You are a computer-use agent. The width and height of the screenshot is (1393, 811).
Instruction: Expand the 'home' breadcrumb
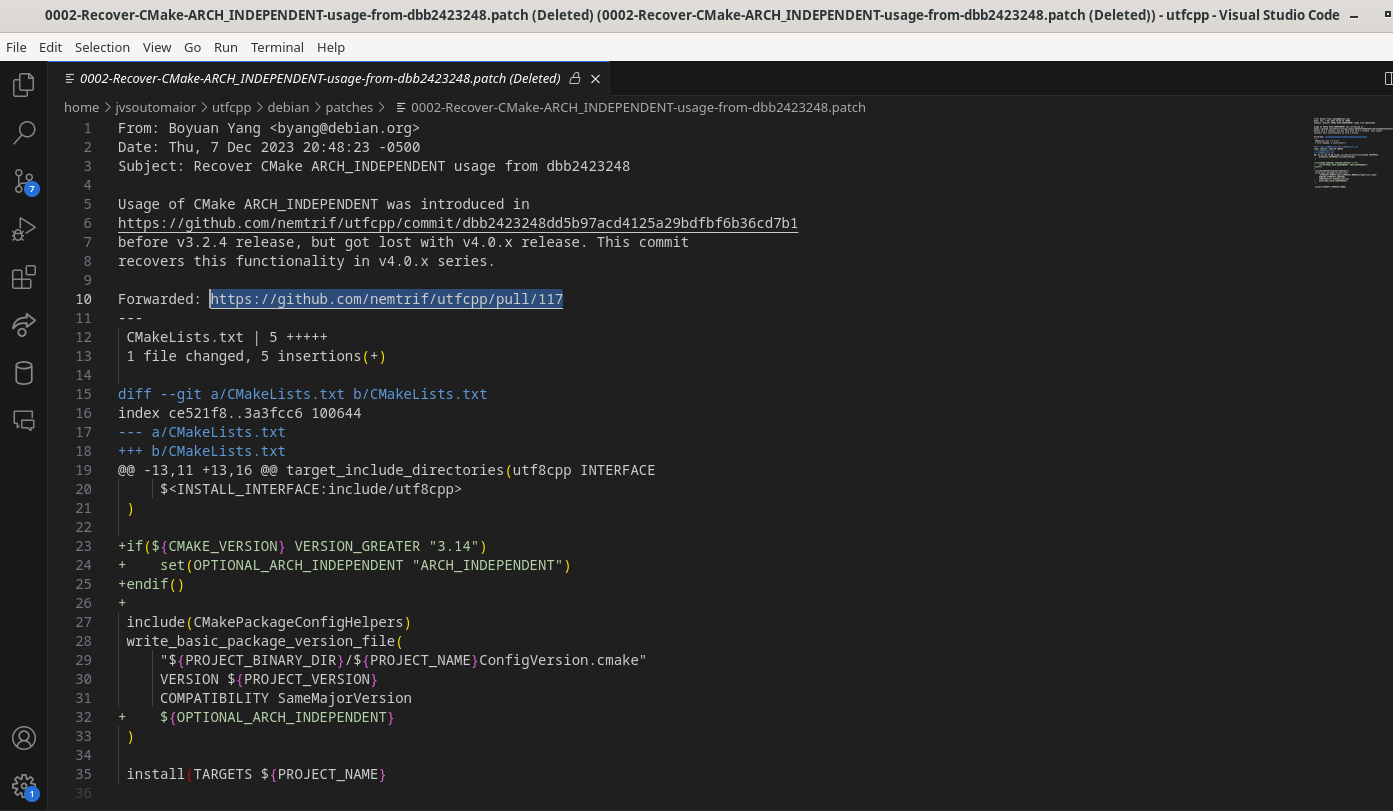(x=81, y=107)
